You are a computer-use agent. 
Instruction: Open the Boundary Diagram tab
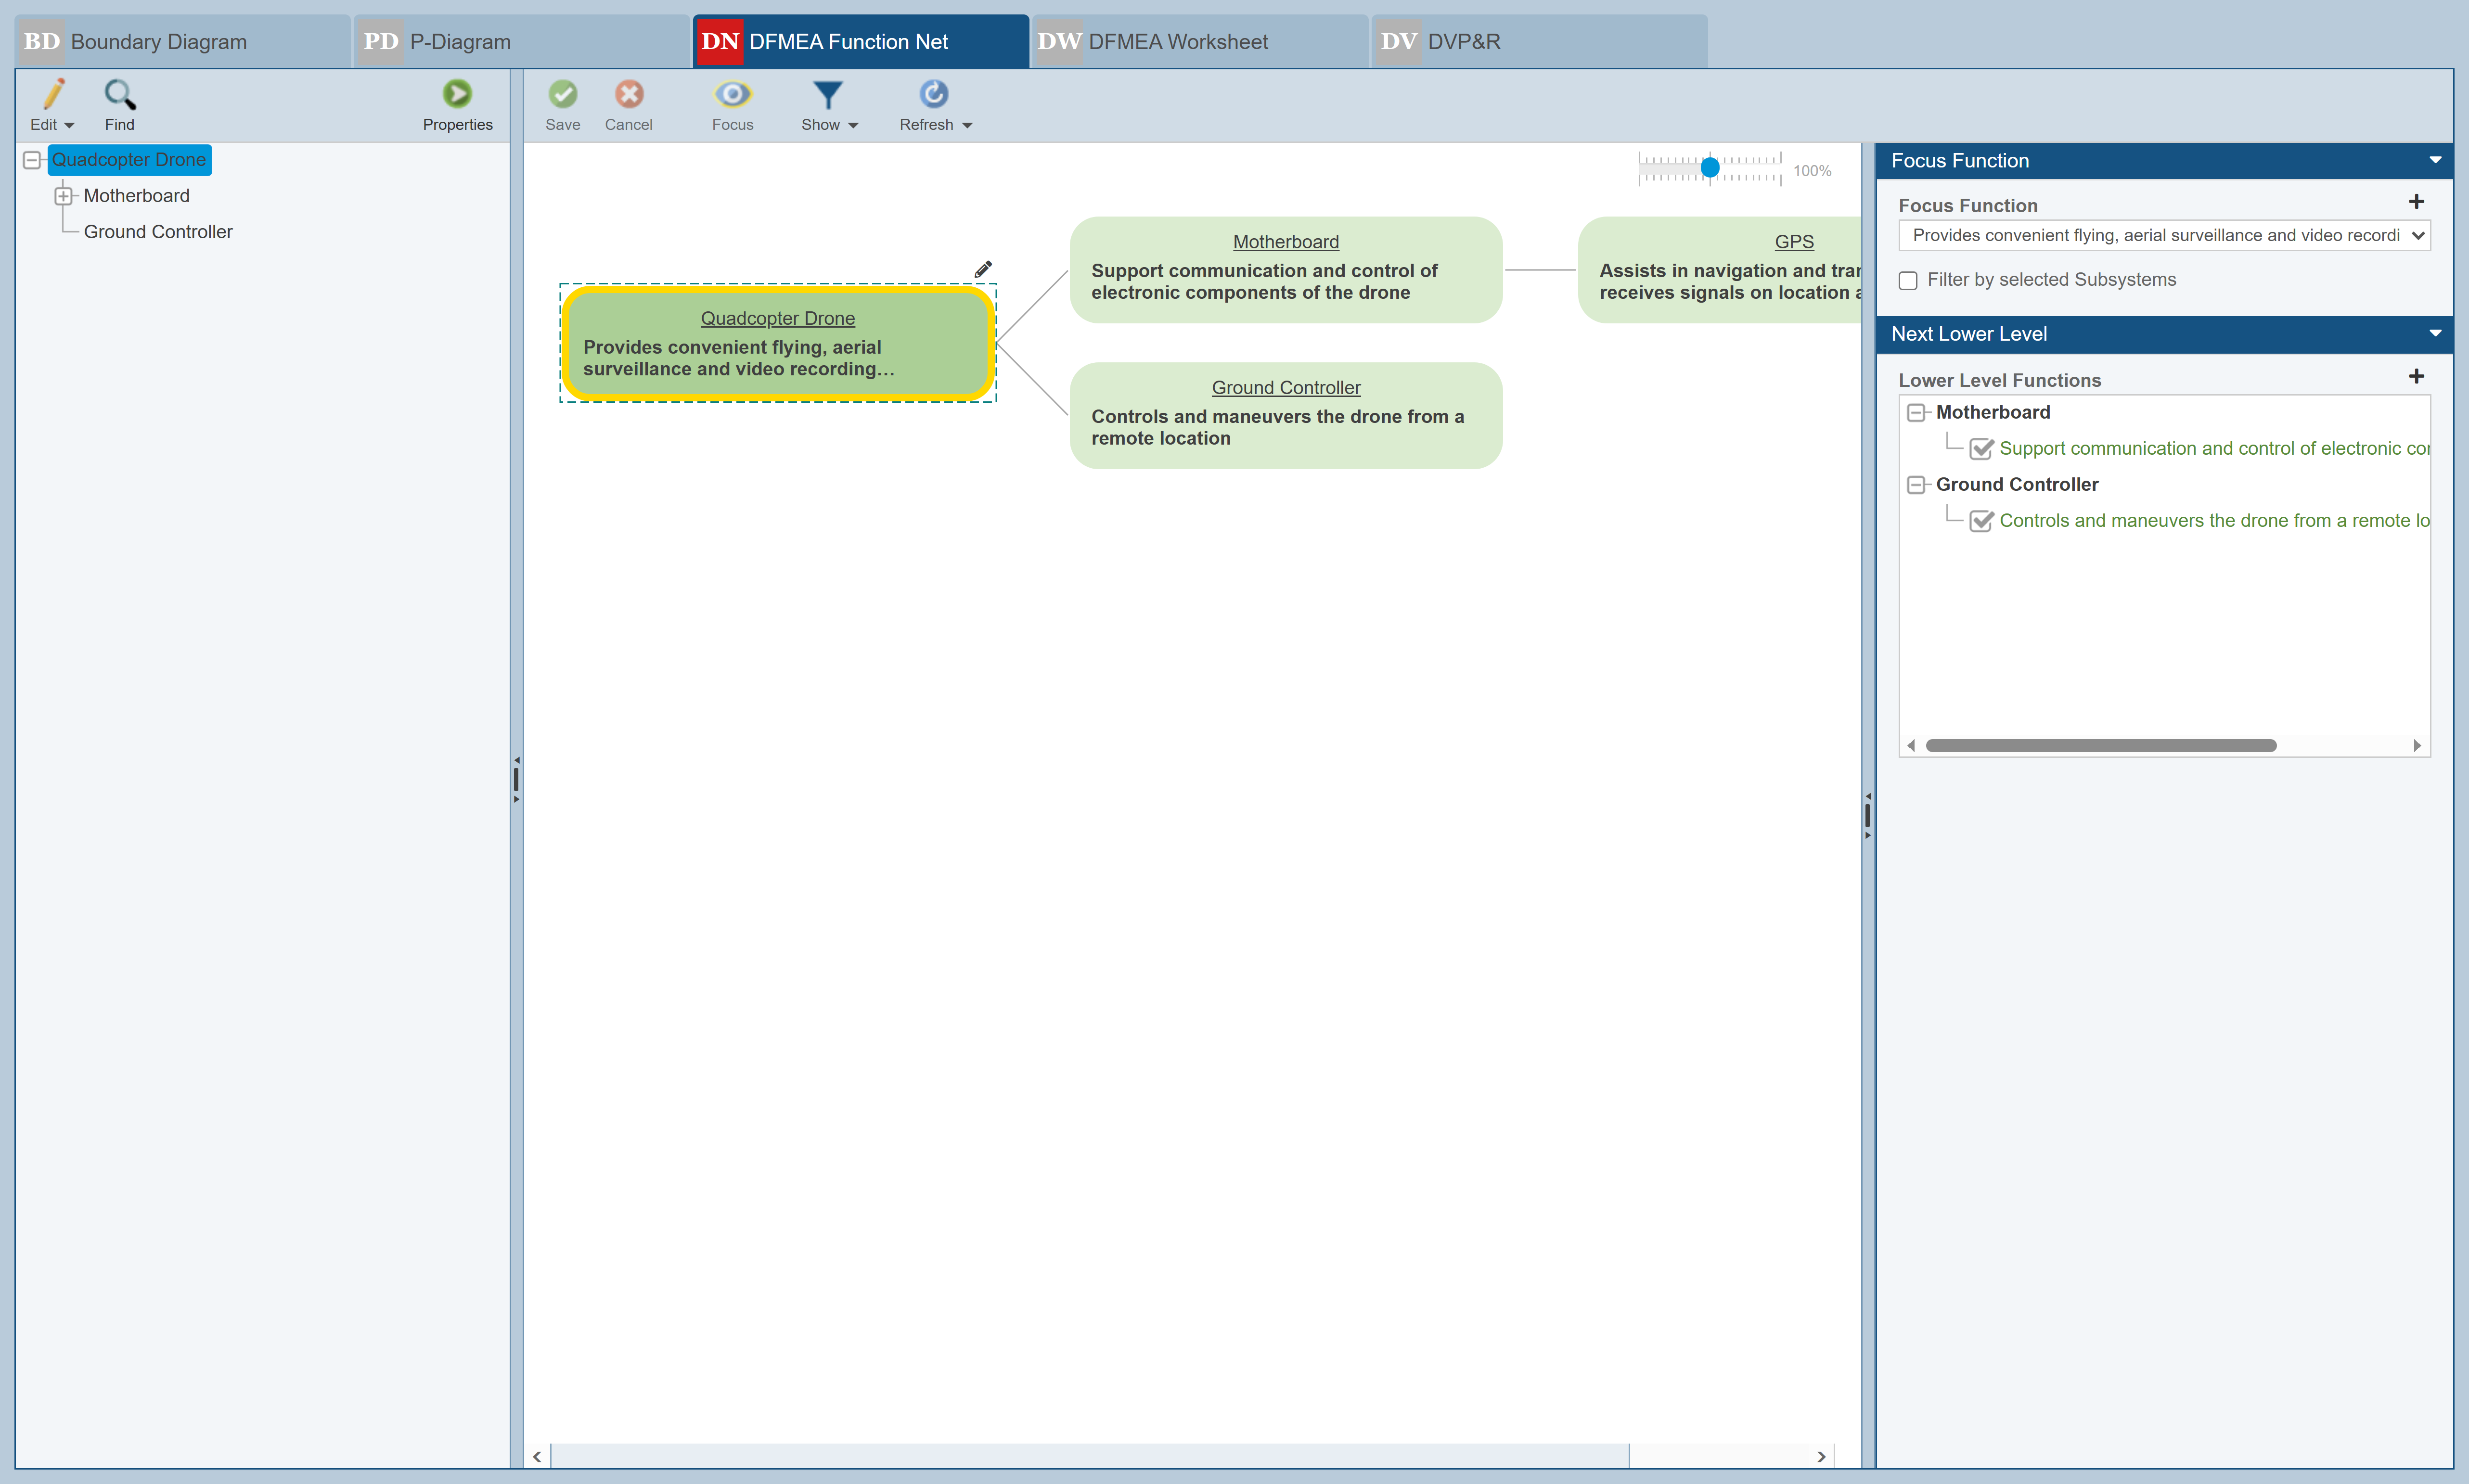point(158,42)
